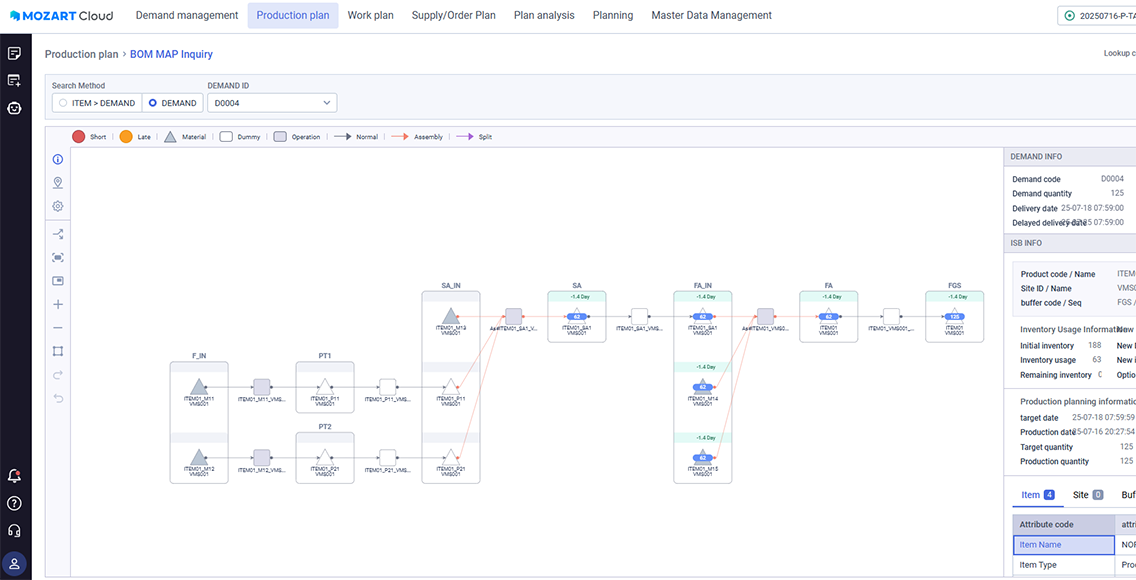The image size is (1136, 580).
Task: Select the DEMAND radio option
Action: click(x=172, y=103)
